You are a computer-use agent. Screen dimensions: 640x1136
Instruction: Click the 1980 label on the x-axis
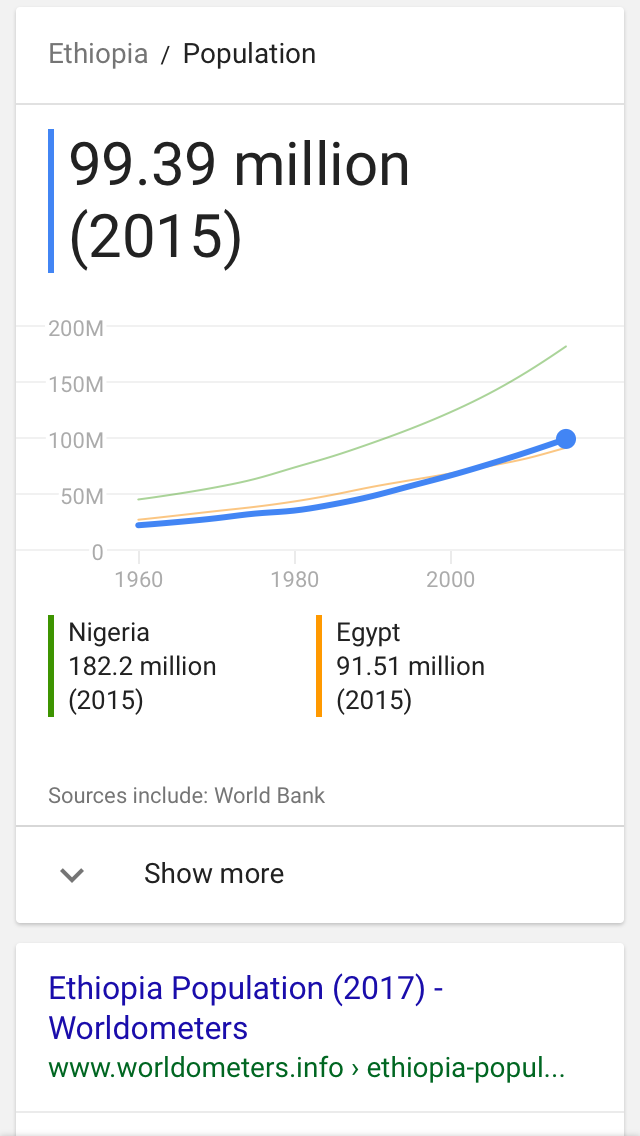click(295, 580)
